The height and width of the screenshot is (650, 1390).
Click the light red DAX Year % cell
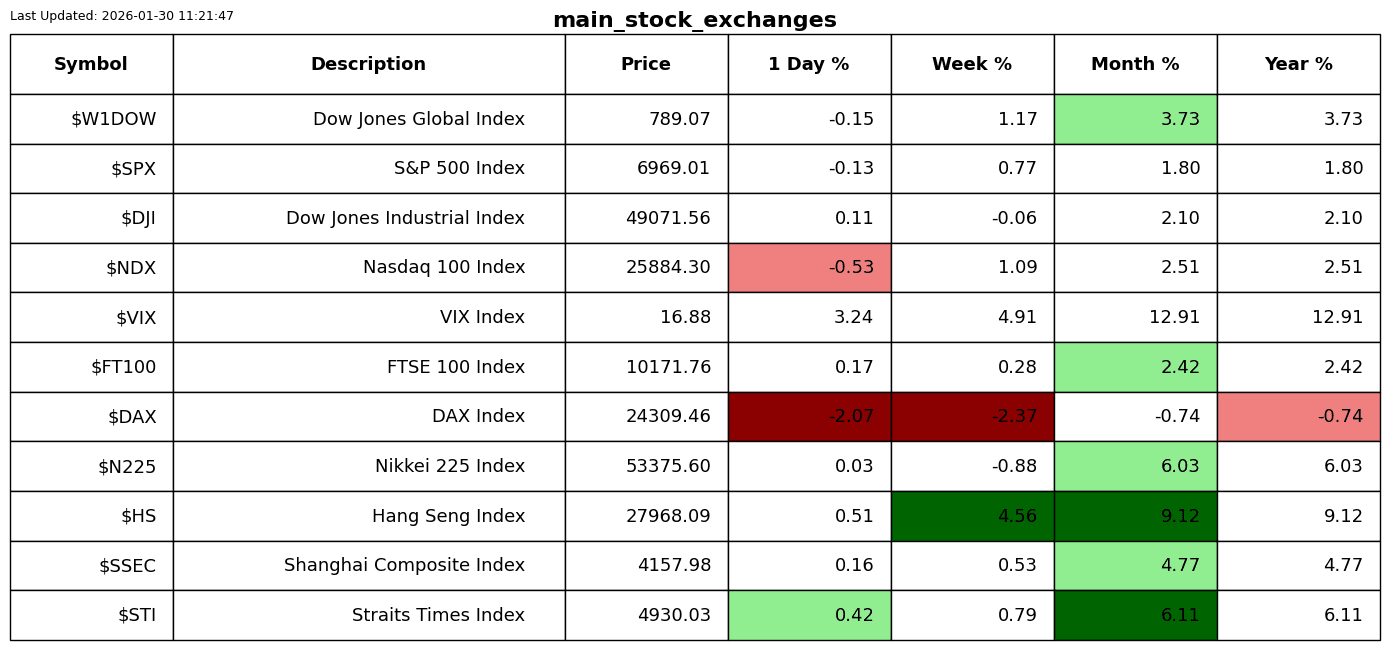tap(1298, 417)
